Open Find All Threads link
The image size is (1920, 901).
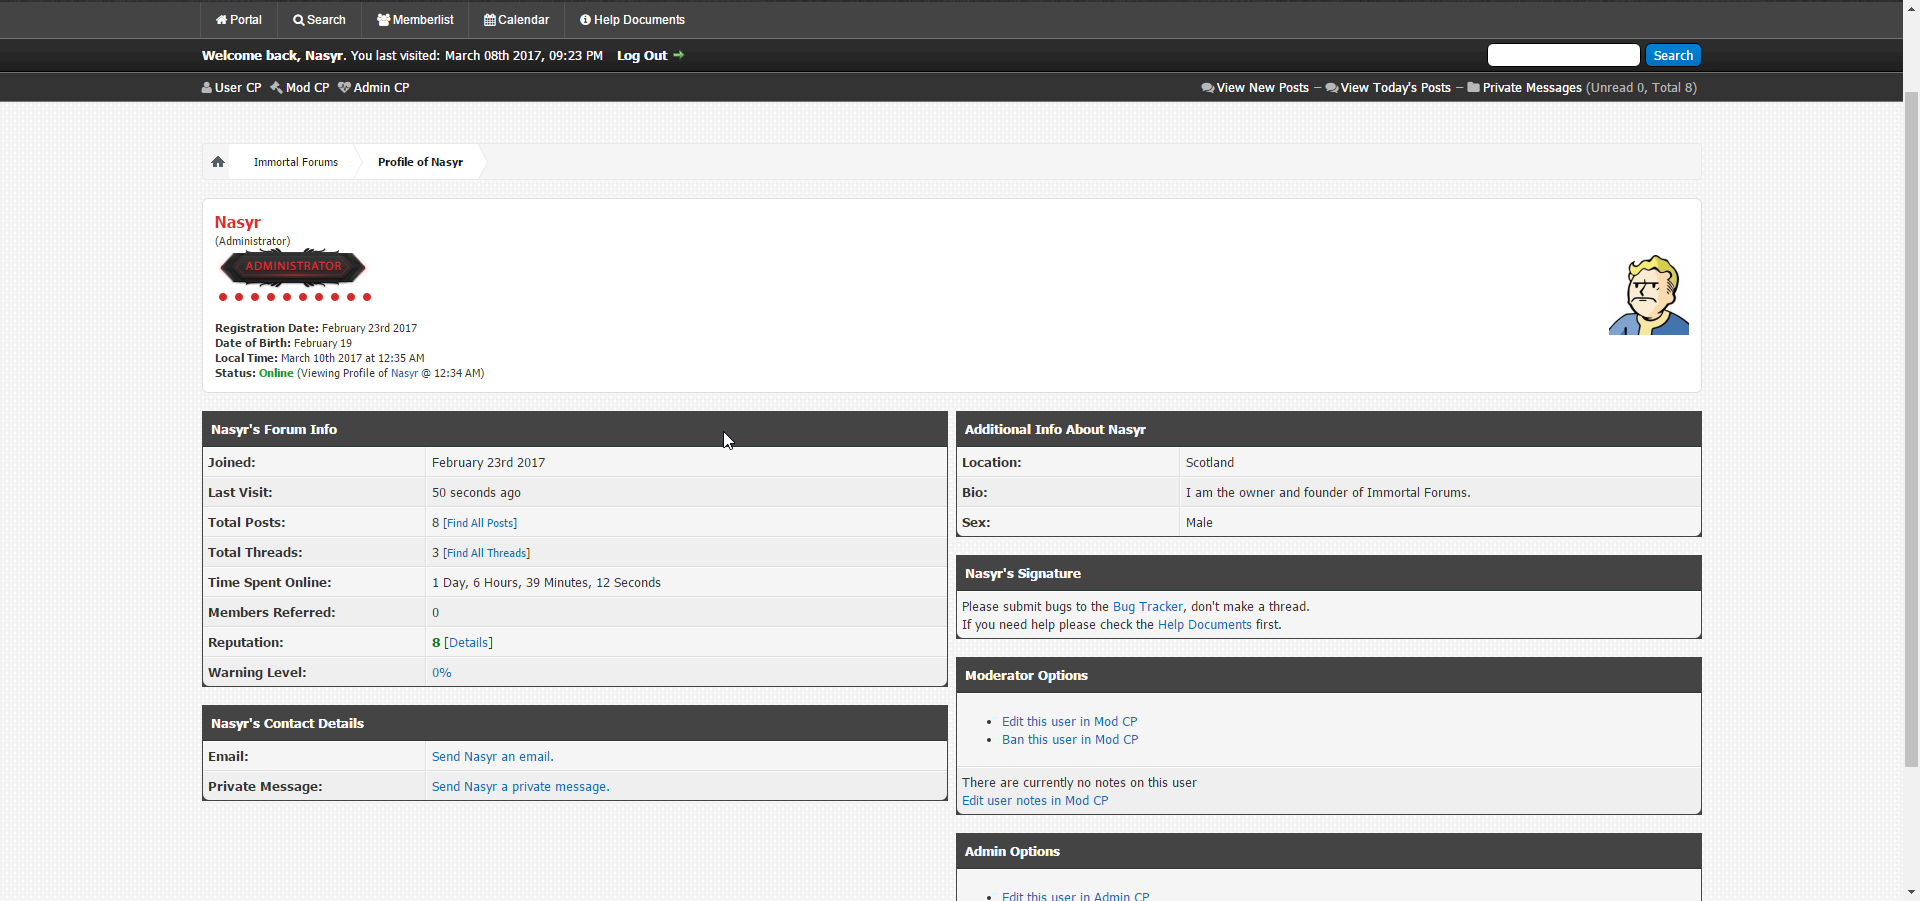(x=486, y=553)
